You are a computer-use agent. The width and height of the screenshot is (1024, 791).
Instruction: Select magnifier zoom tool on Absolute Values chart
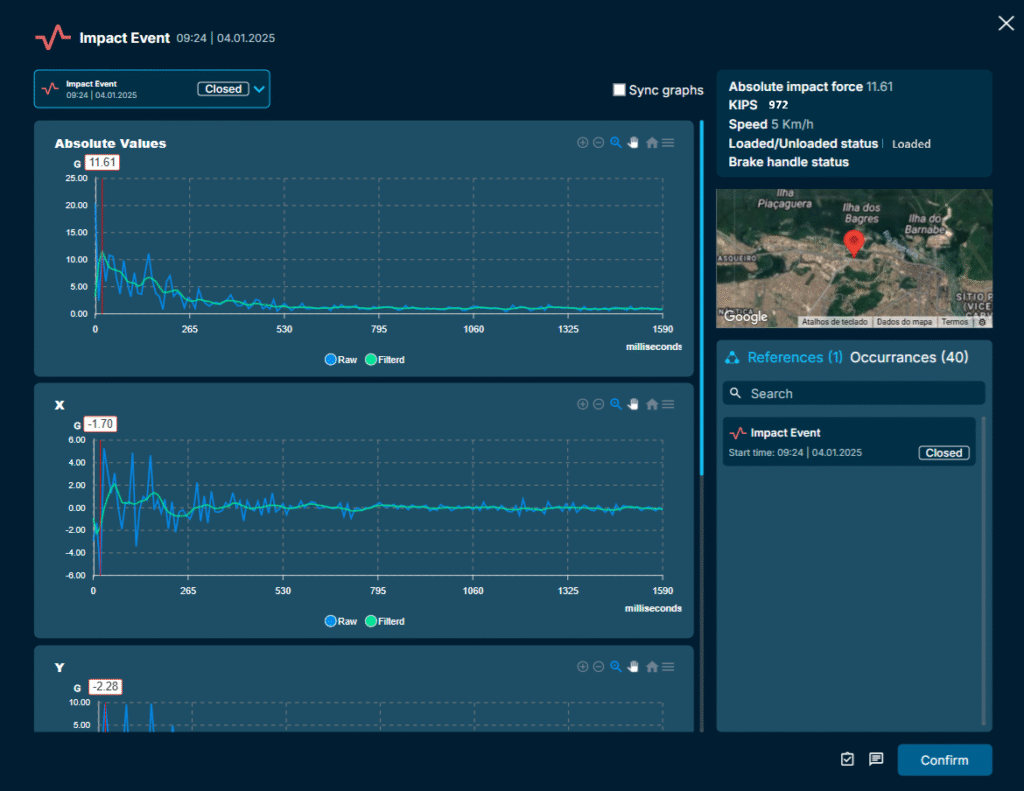pyautogui.click(x=616, y=143)
